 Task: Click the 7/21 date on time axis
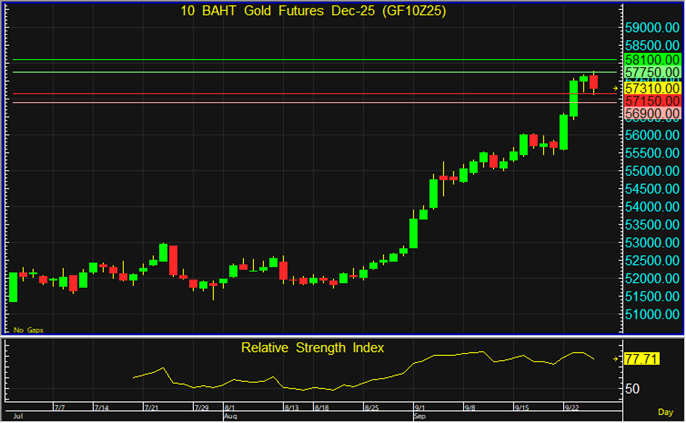[153, 408]
